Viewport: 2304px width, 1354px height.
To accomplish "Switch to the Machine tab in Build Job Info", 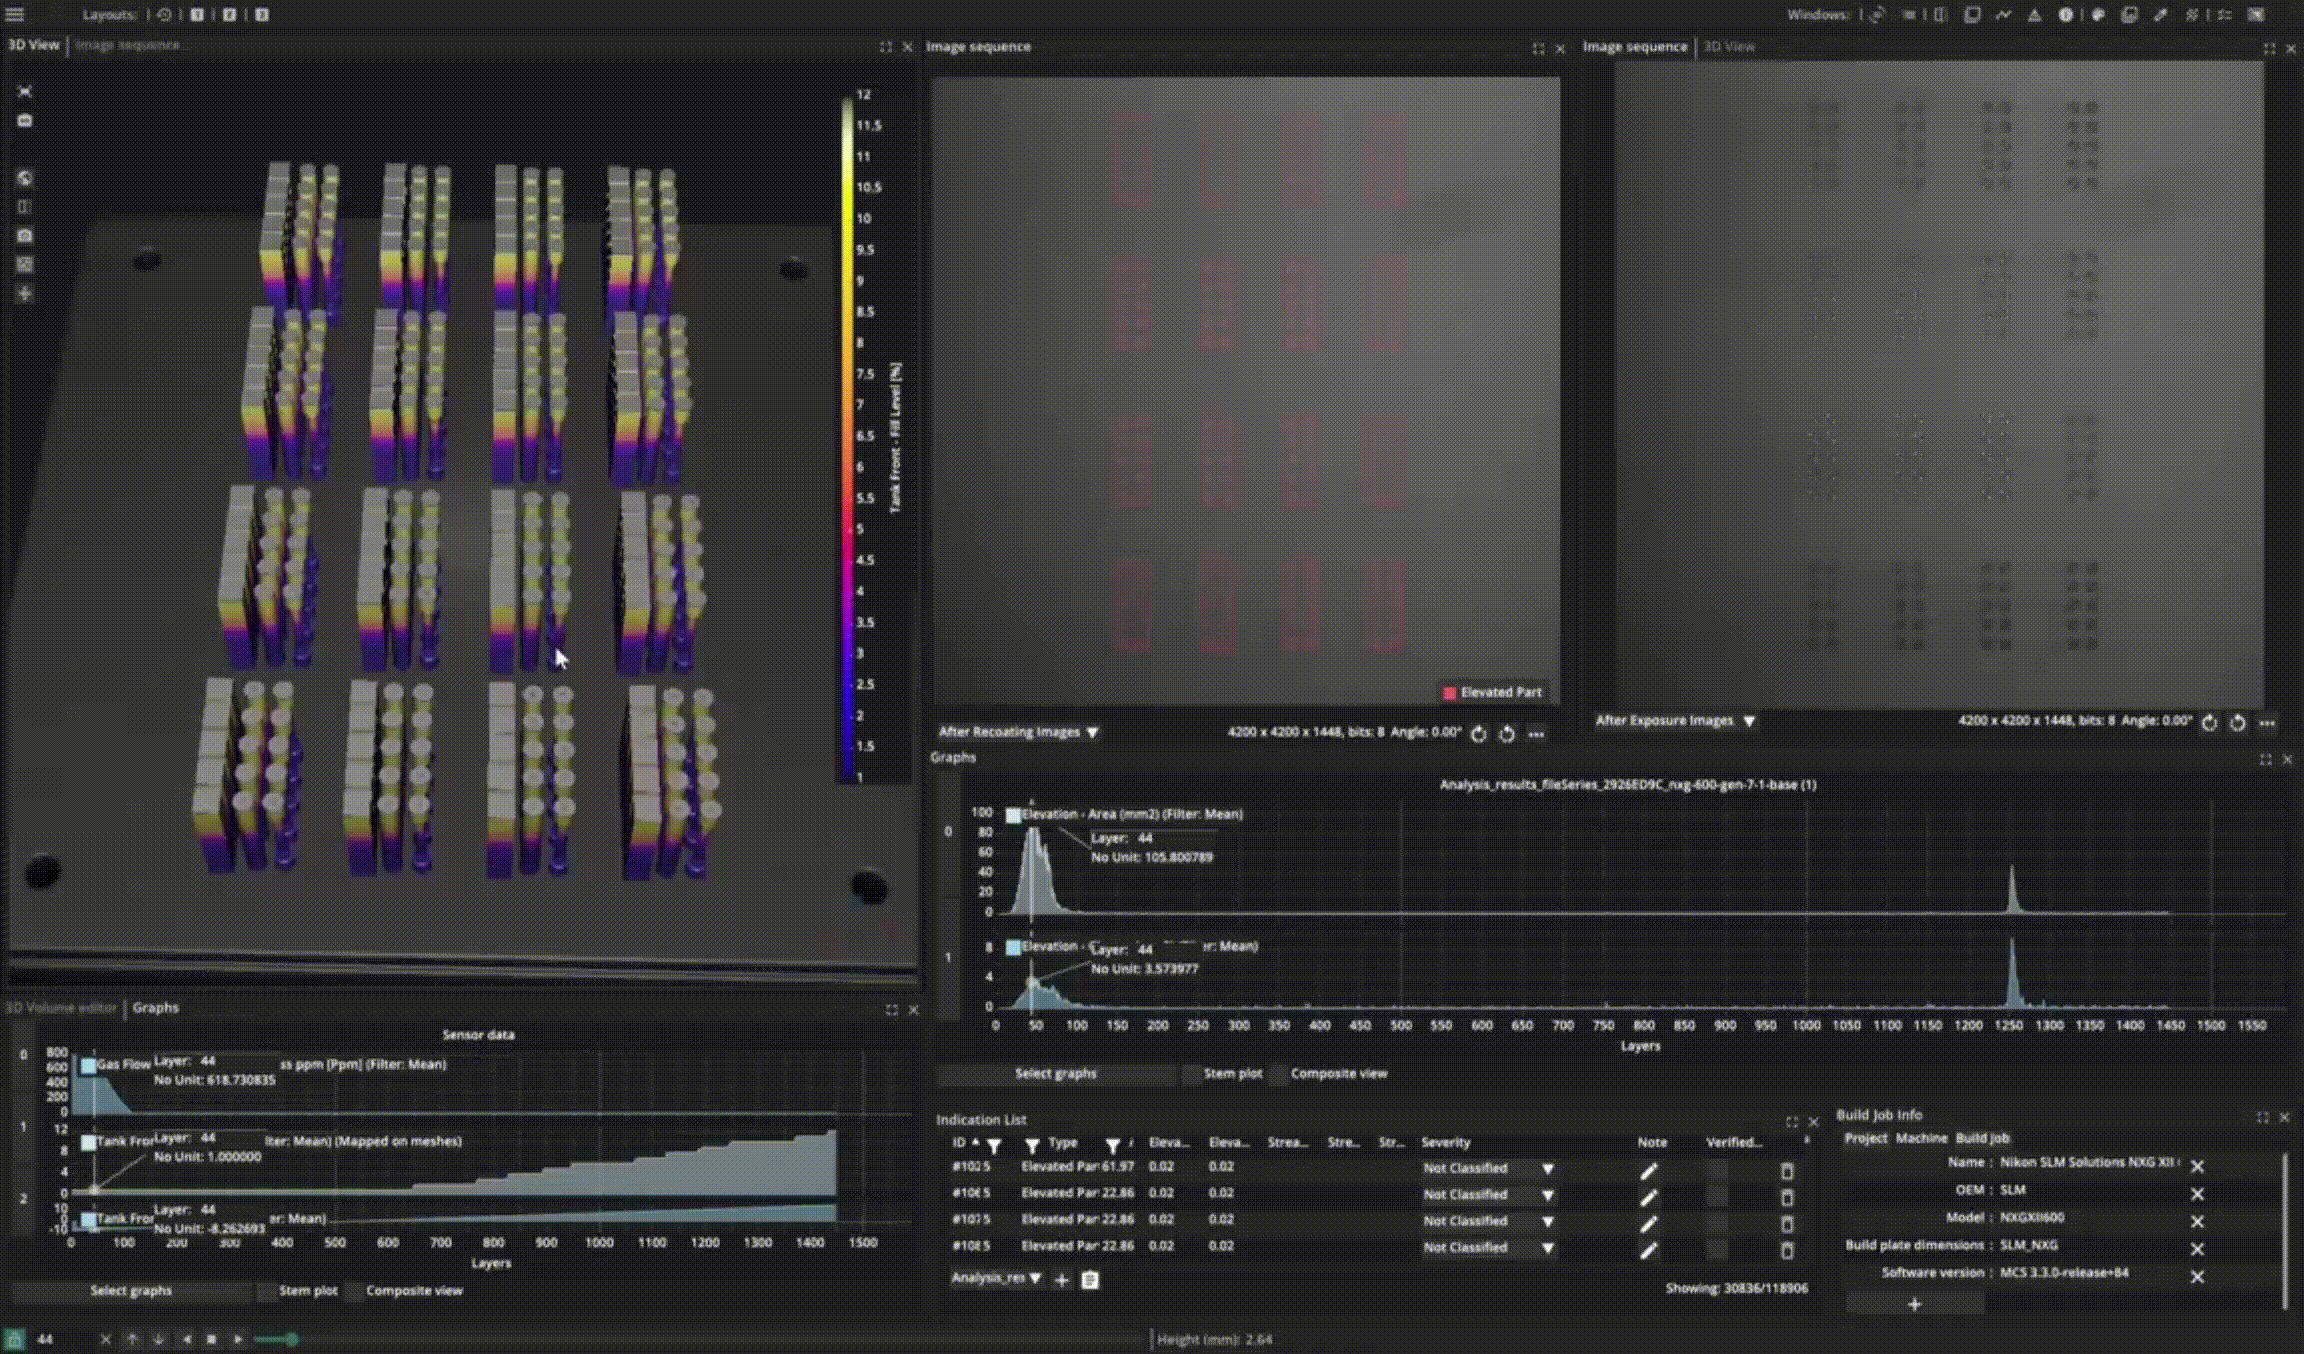I will pos(1920,1138).
